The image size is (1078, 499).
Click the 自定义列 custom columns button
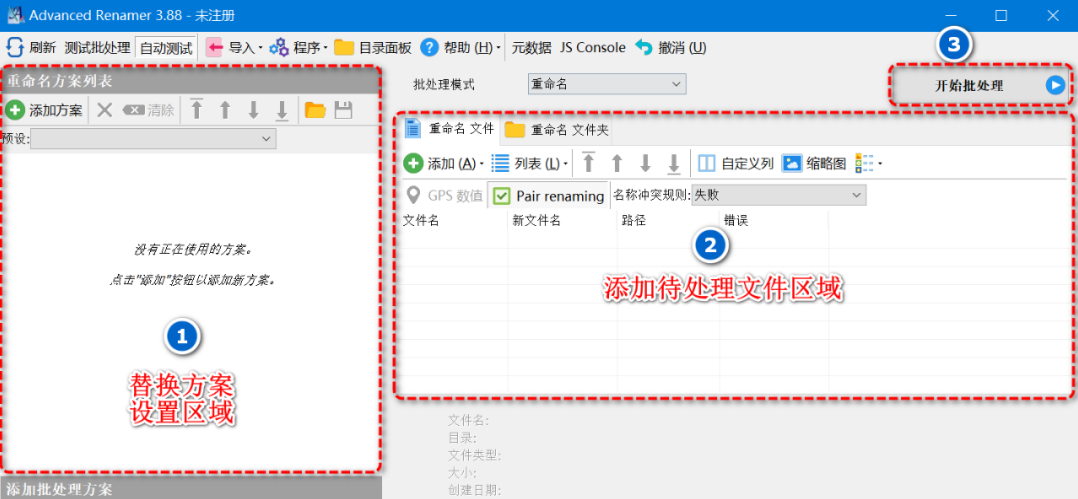coord(736,164)
